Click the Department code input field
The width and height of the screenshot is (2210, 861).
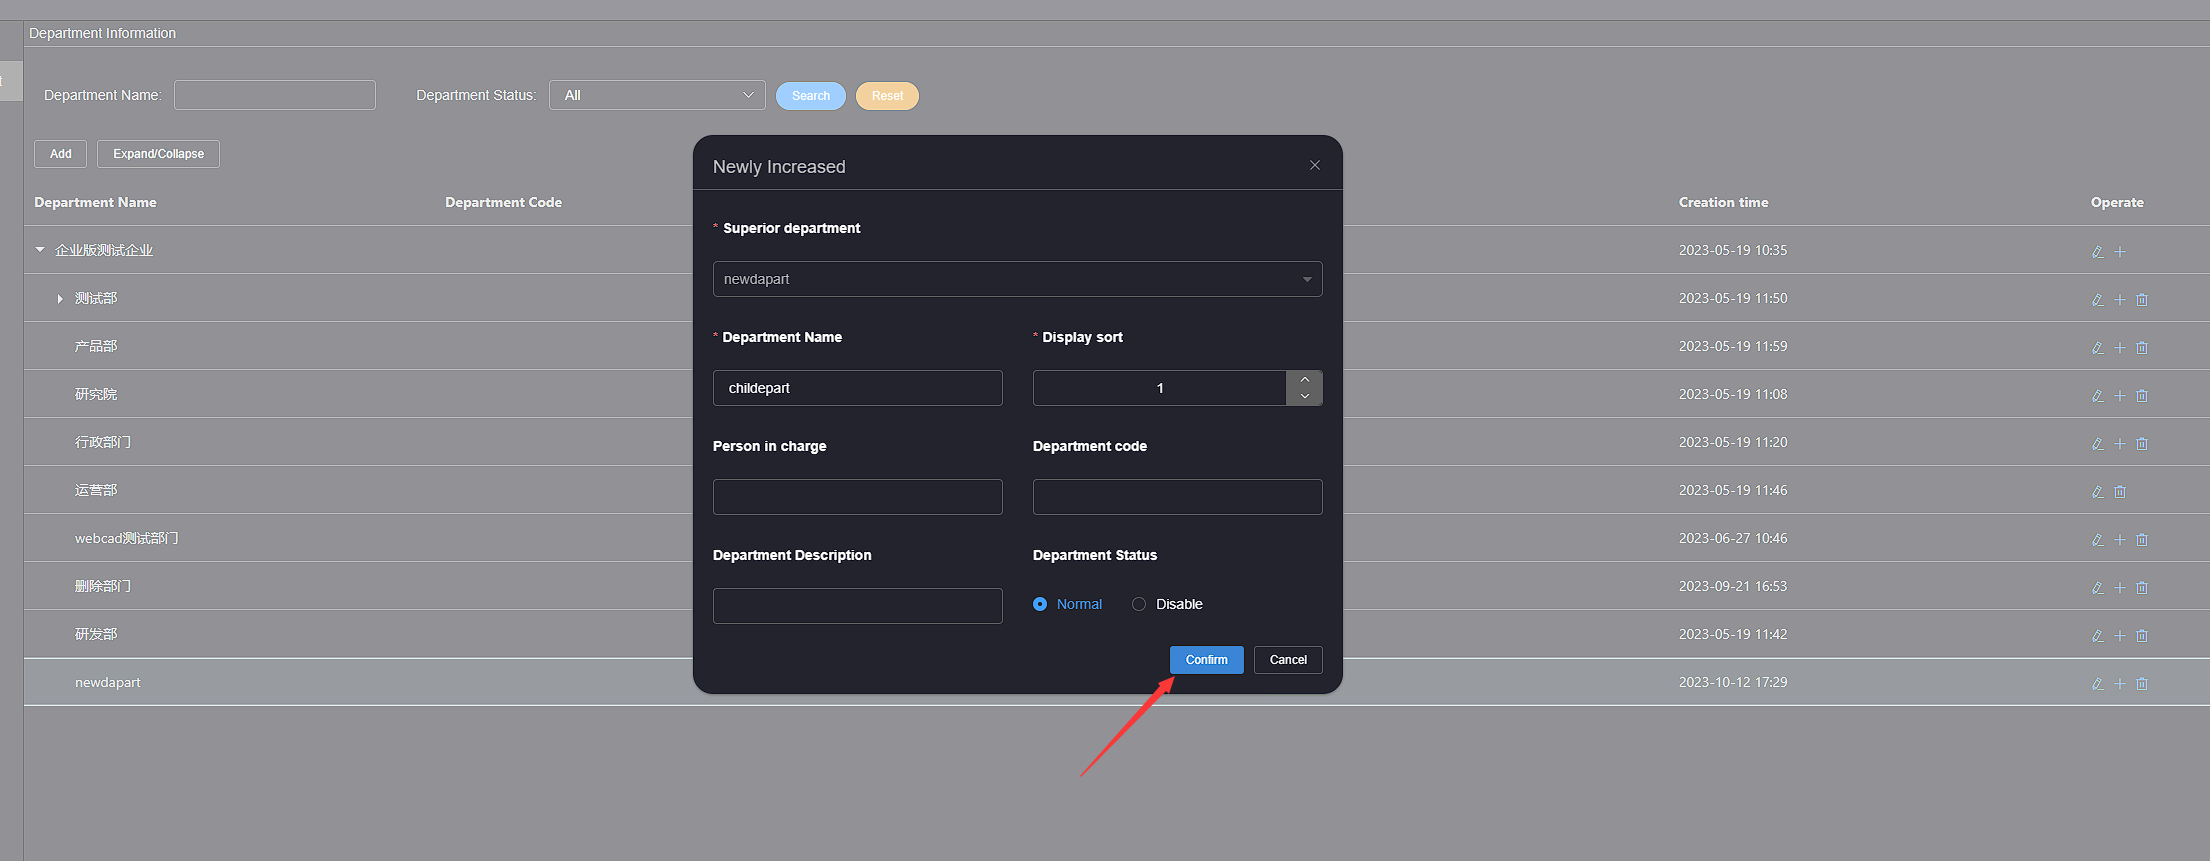[x=1177, y=497]
